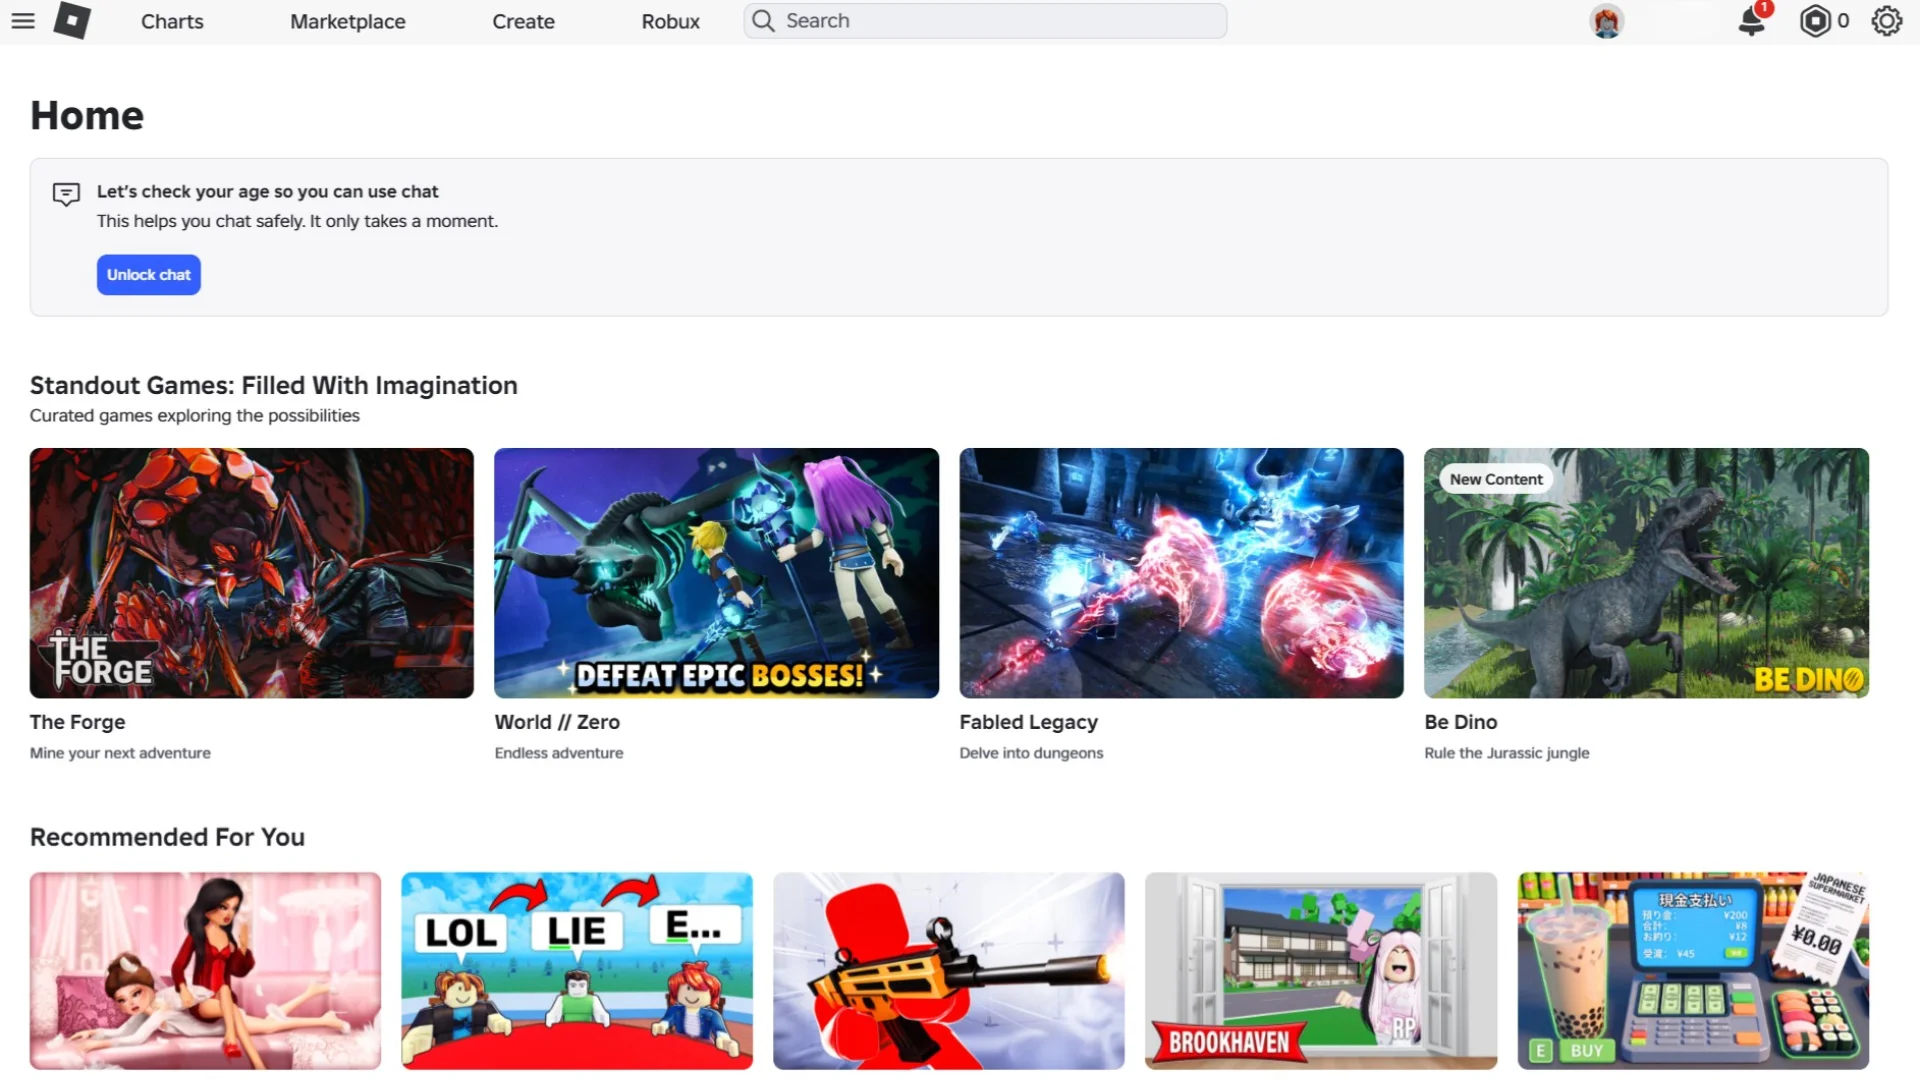Open Fabled Legacy dungeon game
1920x1080 pixels.
[x=1181, y=573]
